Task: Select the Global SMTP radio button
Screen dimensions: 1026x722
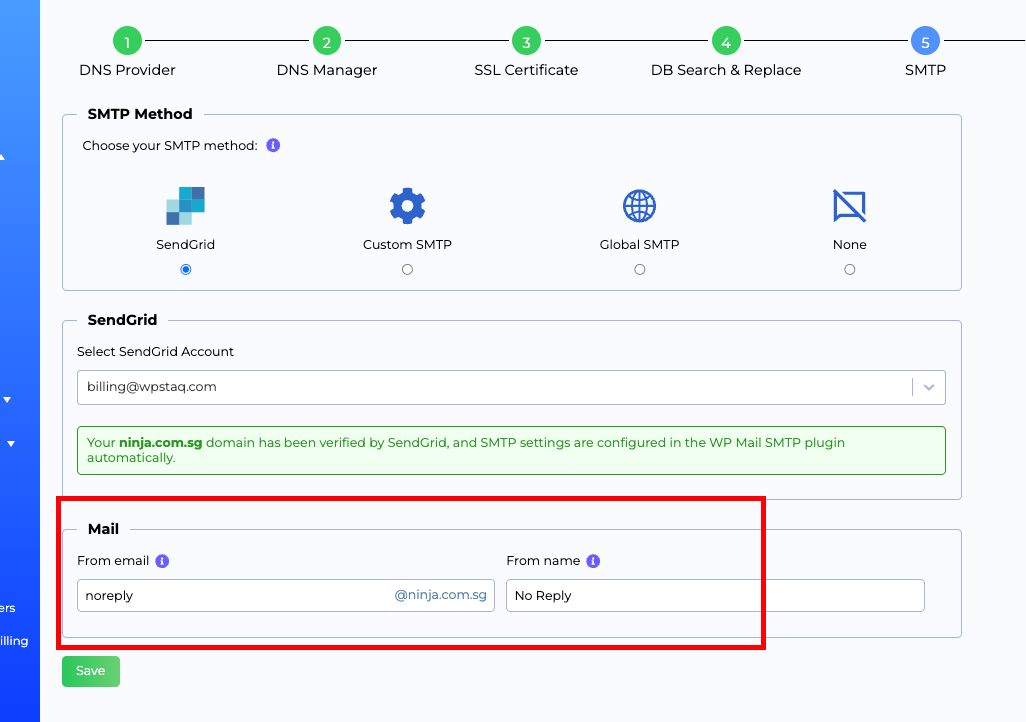Action: 639,270
